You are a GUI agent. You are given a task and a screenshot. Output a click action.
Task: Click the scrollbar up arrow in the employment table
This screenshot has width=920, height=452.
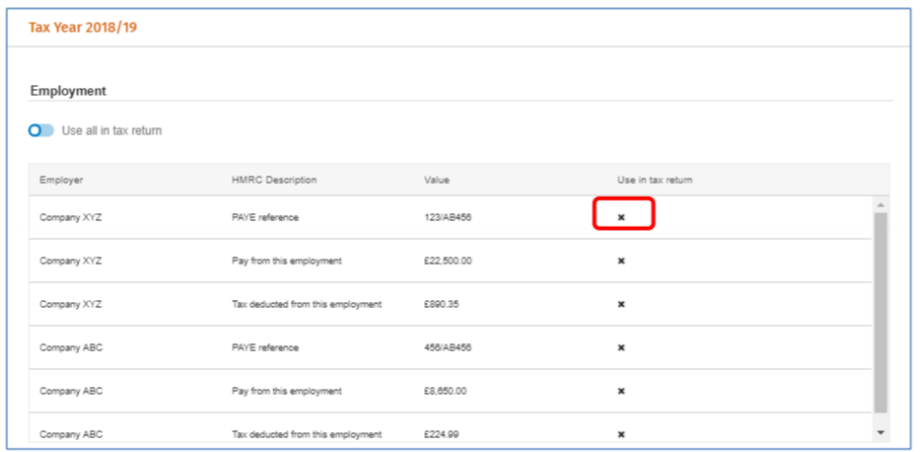(x=880, y=205)
